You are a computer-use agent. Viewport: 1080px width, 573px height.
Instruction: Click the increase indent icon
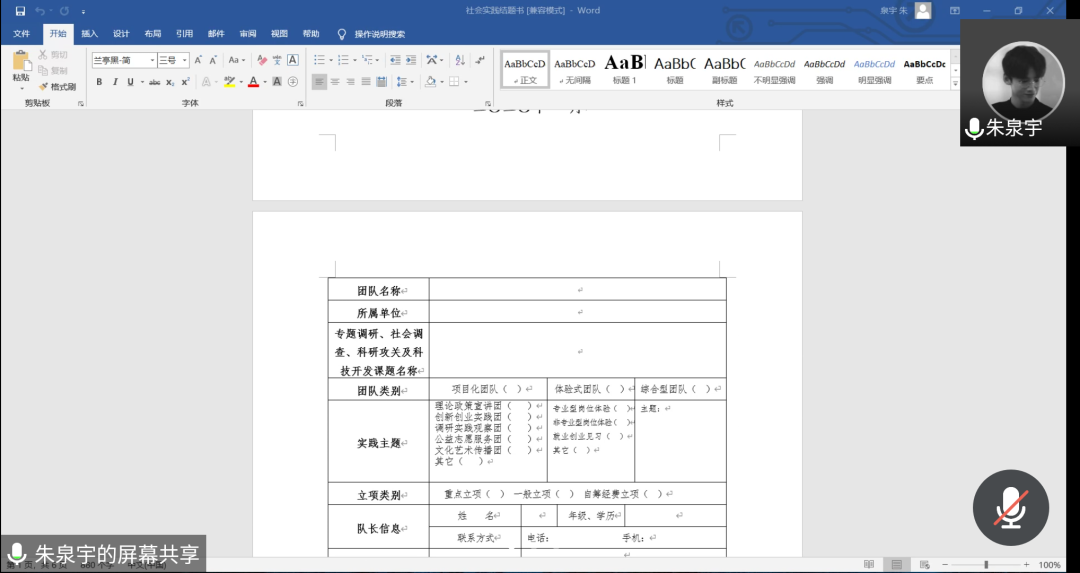pyautogui.click(x=410, y=60)
